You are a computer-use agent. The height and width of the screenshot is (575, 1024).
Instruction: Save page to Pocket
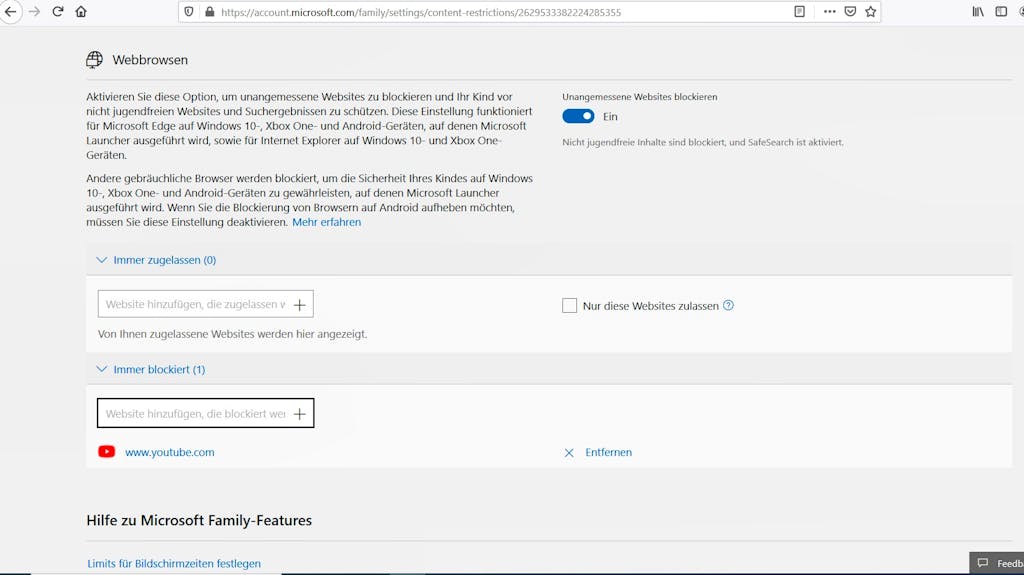[850, 12]
